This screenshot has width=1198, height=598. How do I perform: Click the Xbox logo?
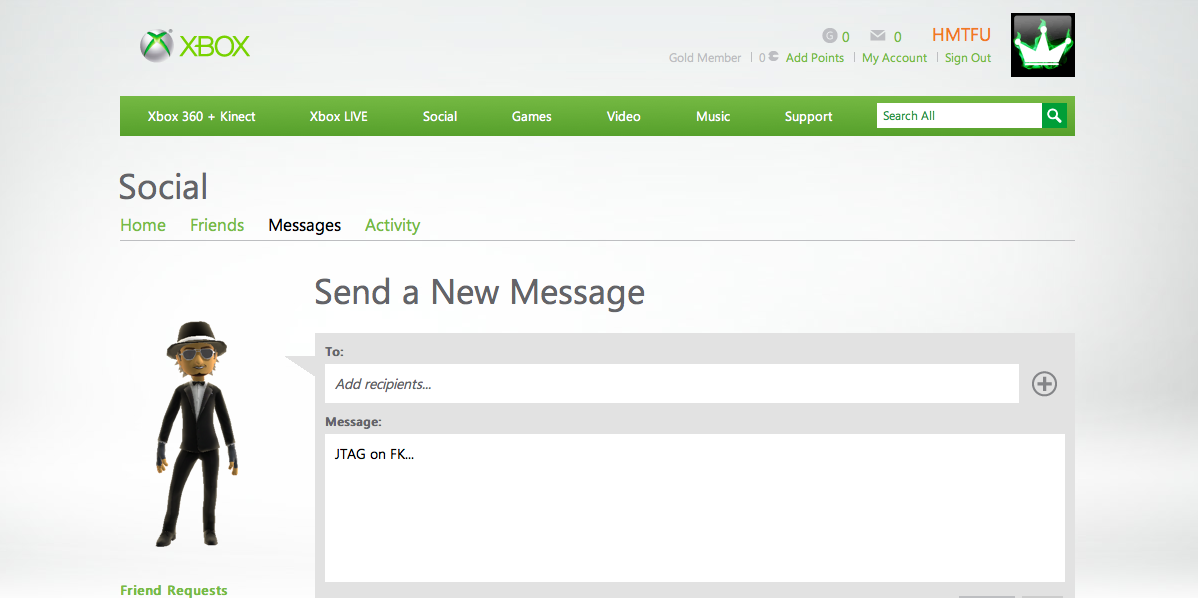(195, 46)
